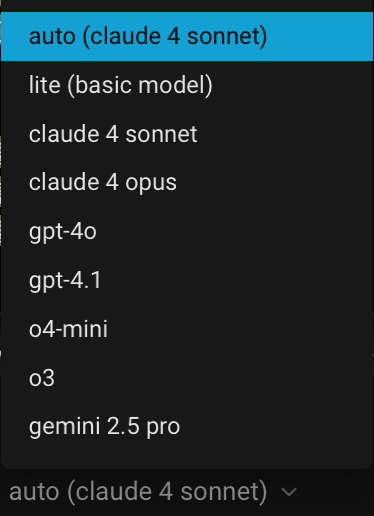The image size is (374, 516).
Task: Click the chevron beside the model selector
Action: coord(289,492)
